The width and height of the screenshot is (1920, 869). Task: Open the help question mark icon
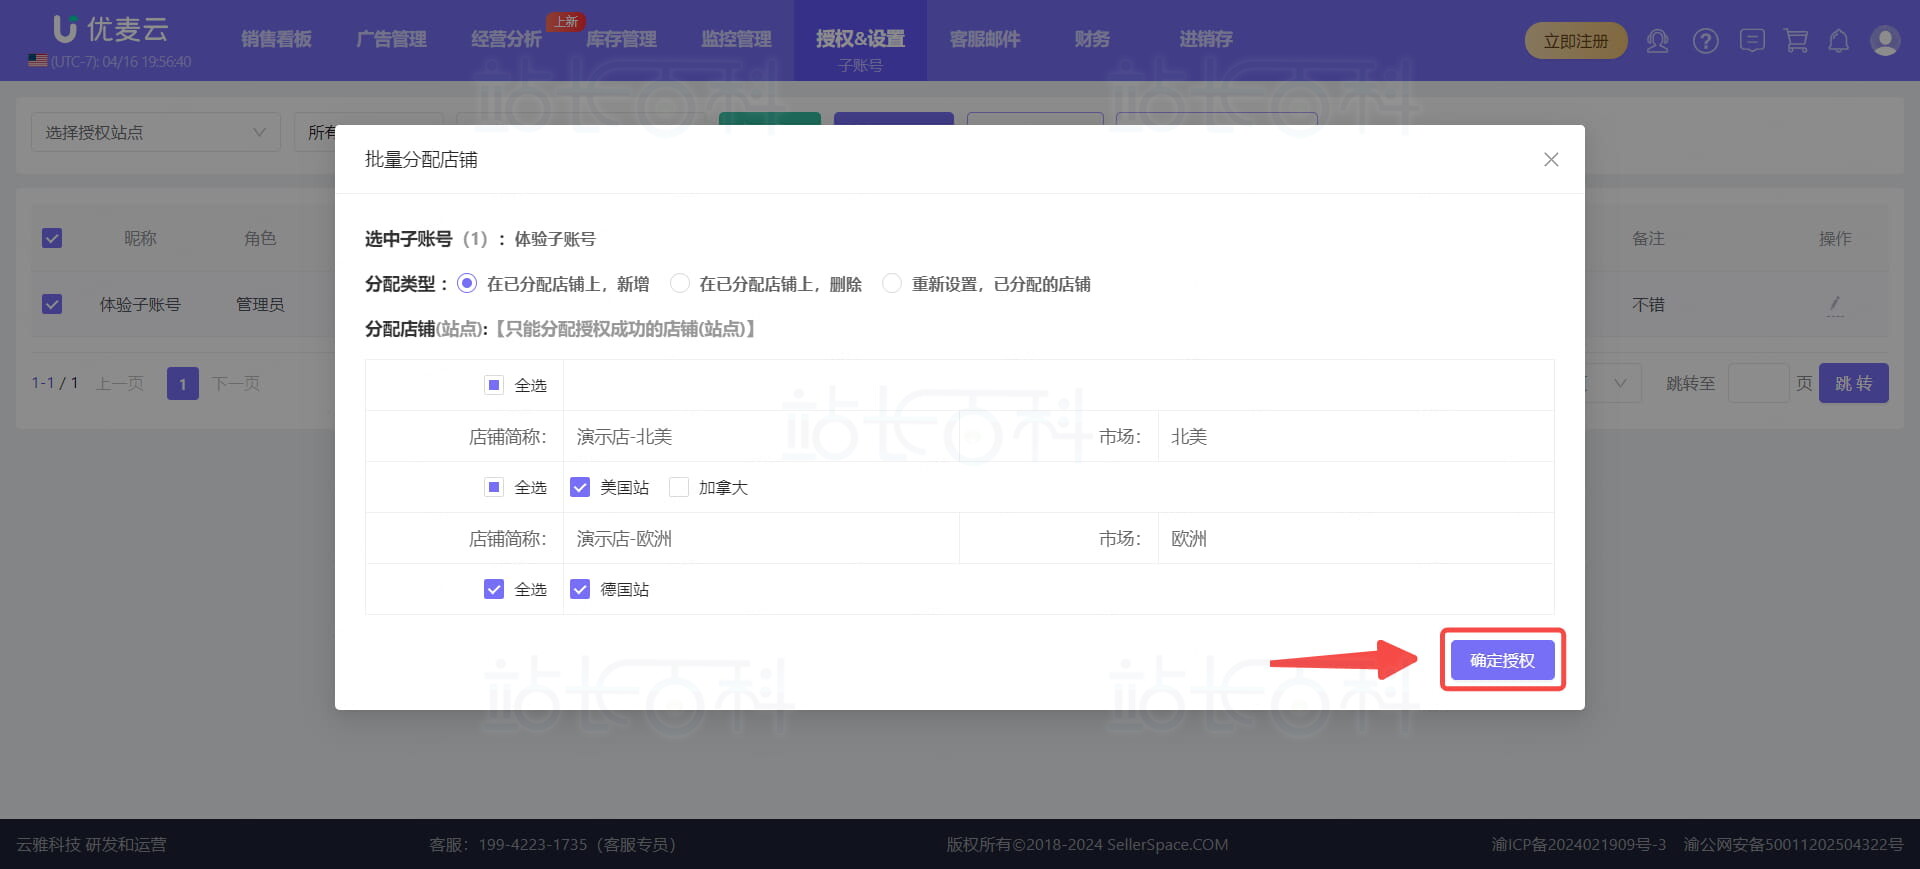1705,41
